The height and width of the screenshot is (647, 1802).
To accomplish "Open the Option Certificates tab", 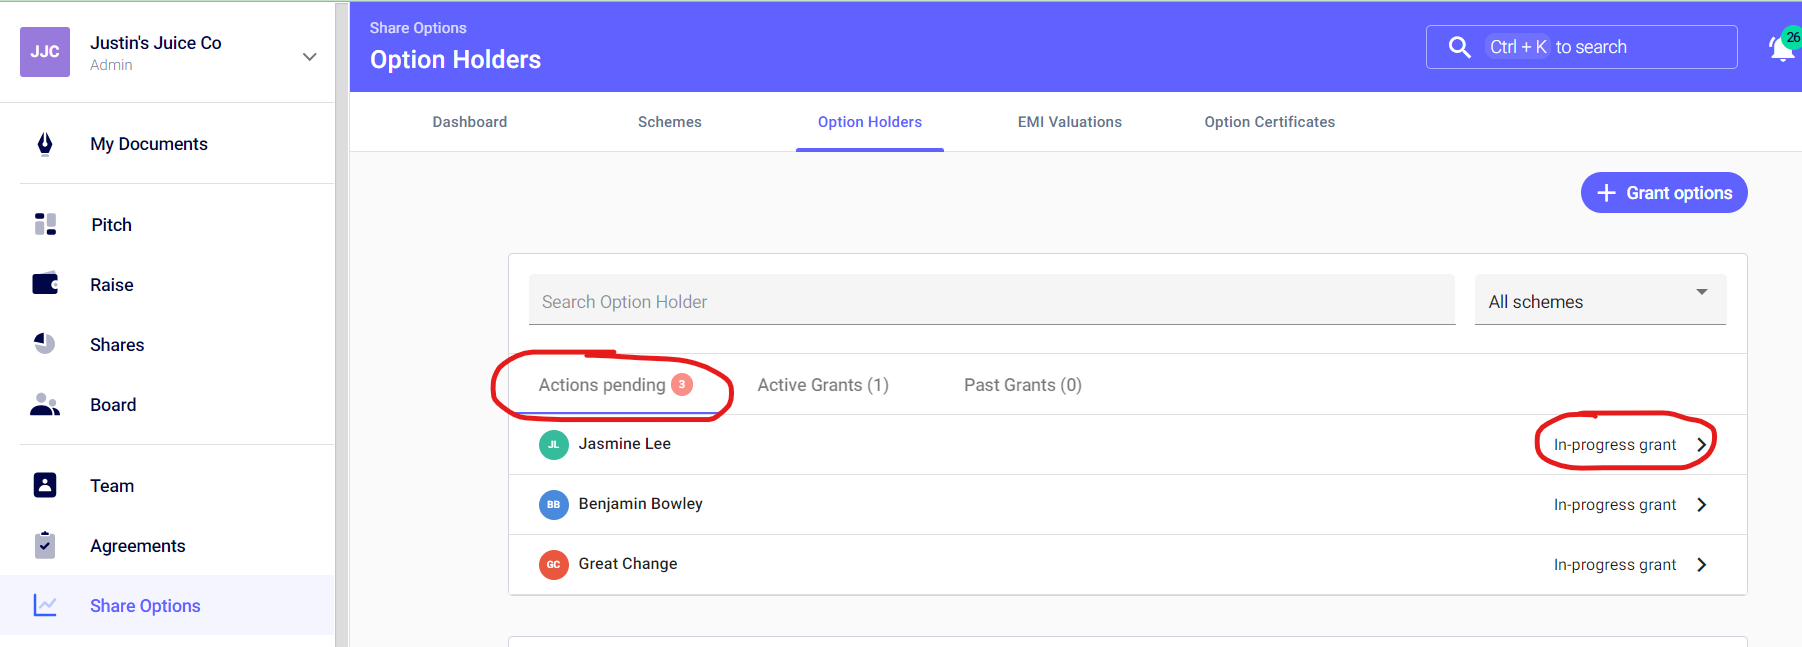I will coord(1269,122).
